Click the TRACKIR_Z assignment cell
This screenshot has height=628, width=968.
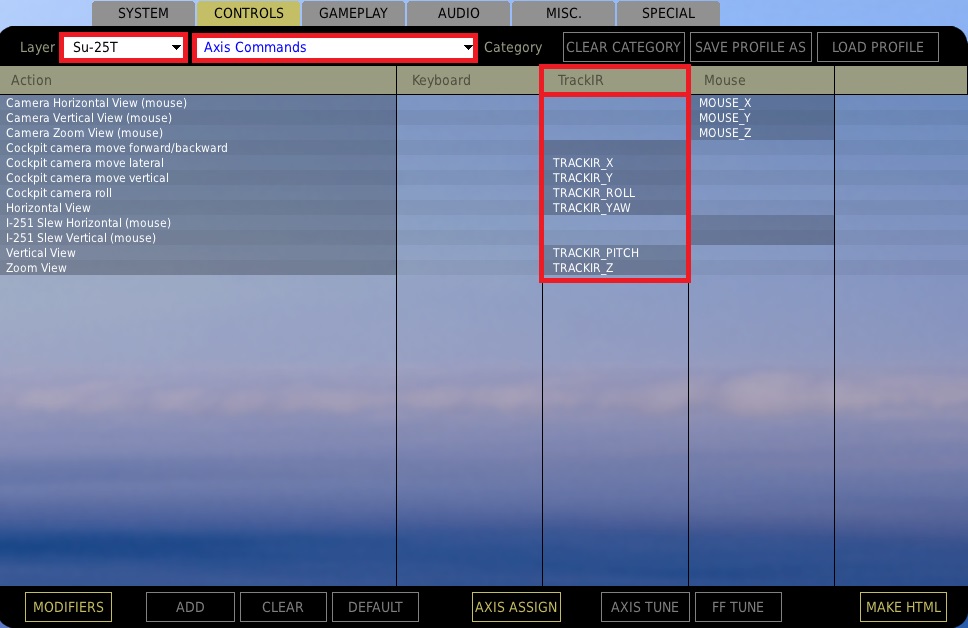tap(615, 267)
